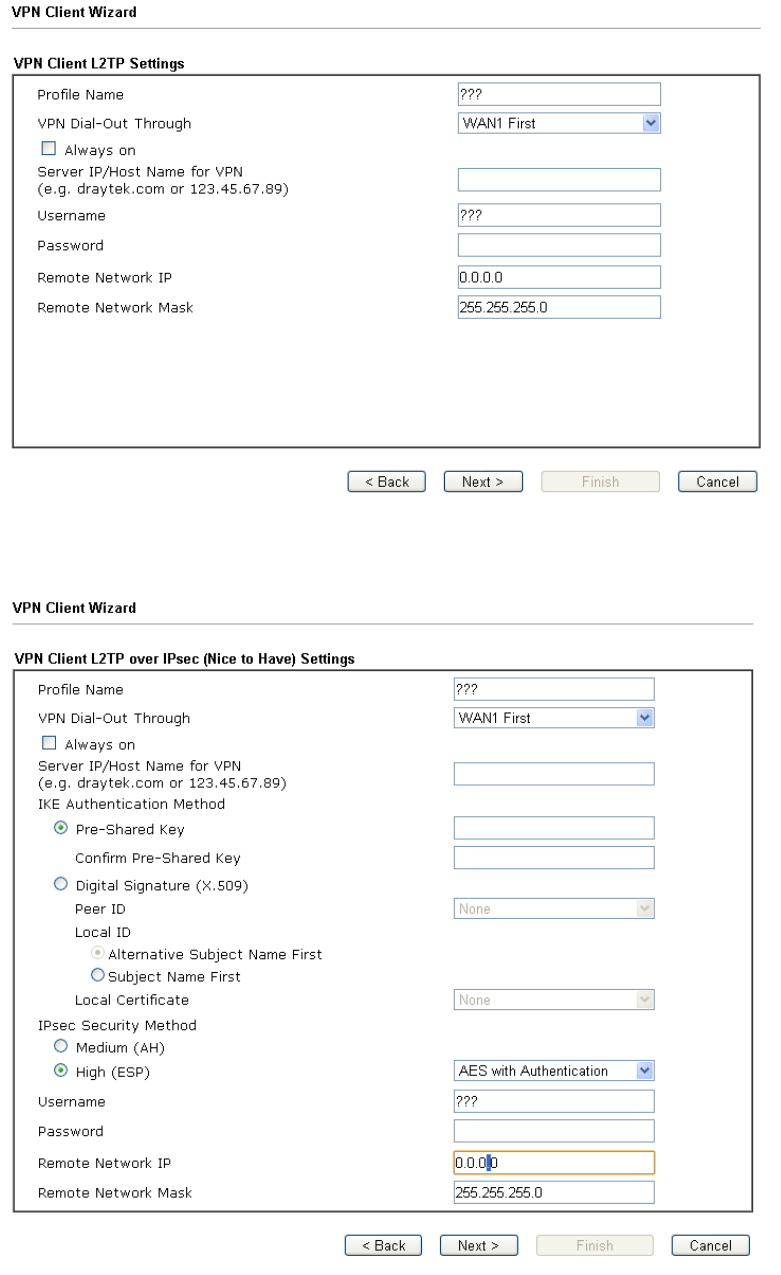Screen dimensions: 781x1275
Task: Select Digital Signature (X.509) option
Action: click(x=62, y=885)
